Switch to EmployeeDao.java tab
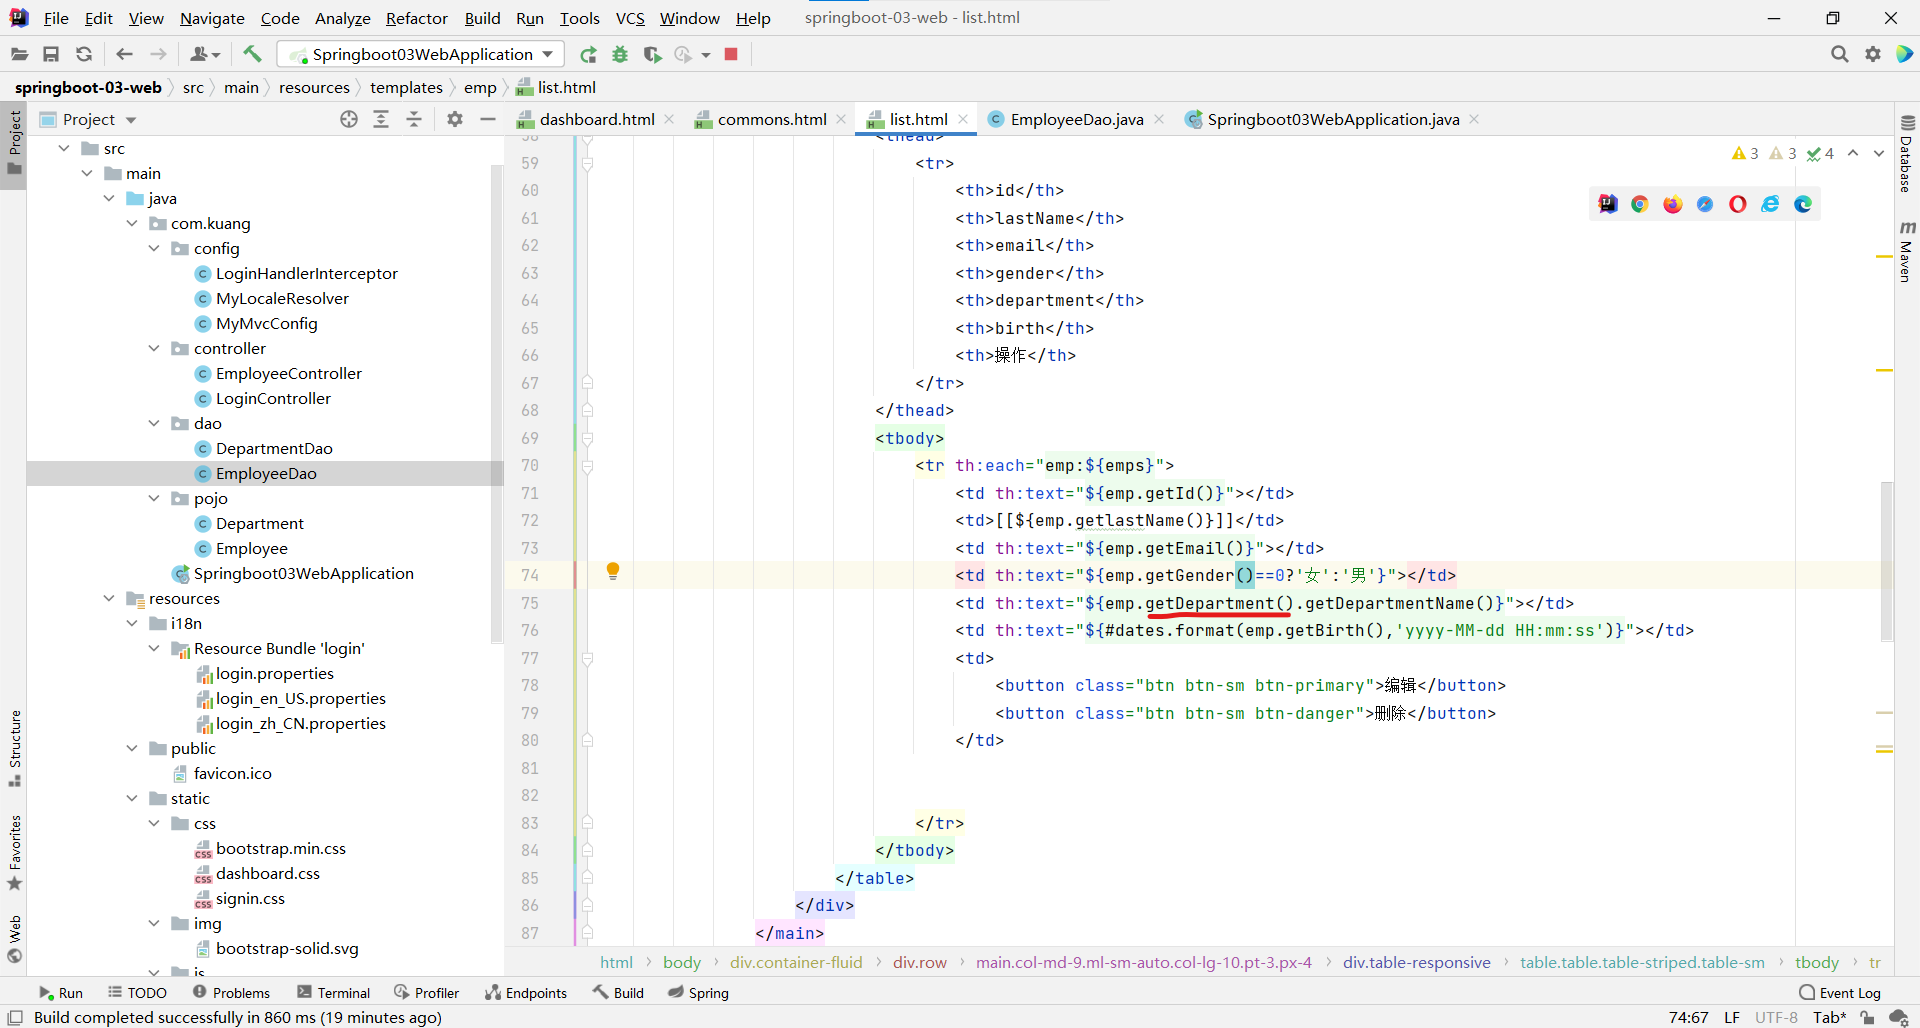The image size is (1920, 1028). click(x=1076, y=119)
